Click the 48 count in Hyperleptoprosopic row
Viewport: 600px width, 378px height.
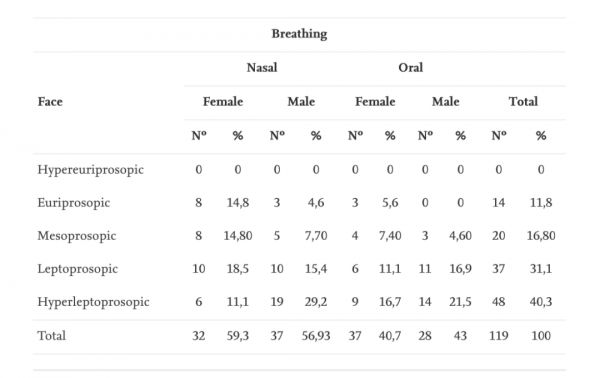point(498,302)
